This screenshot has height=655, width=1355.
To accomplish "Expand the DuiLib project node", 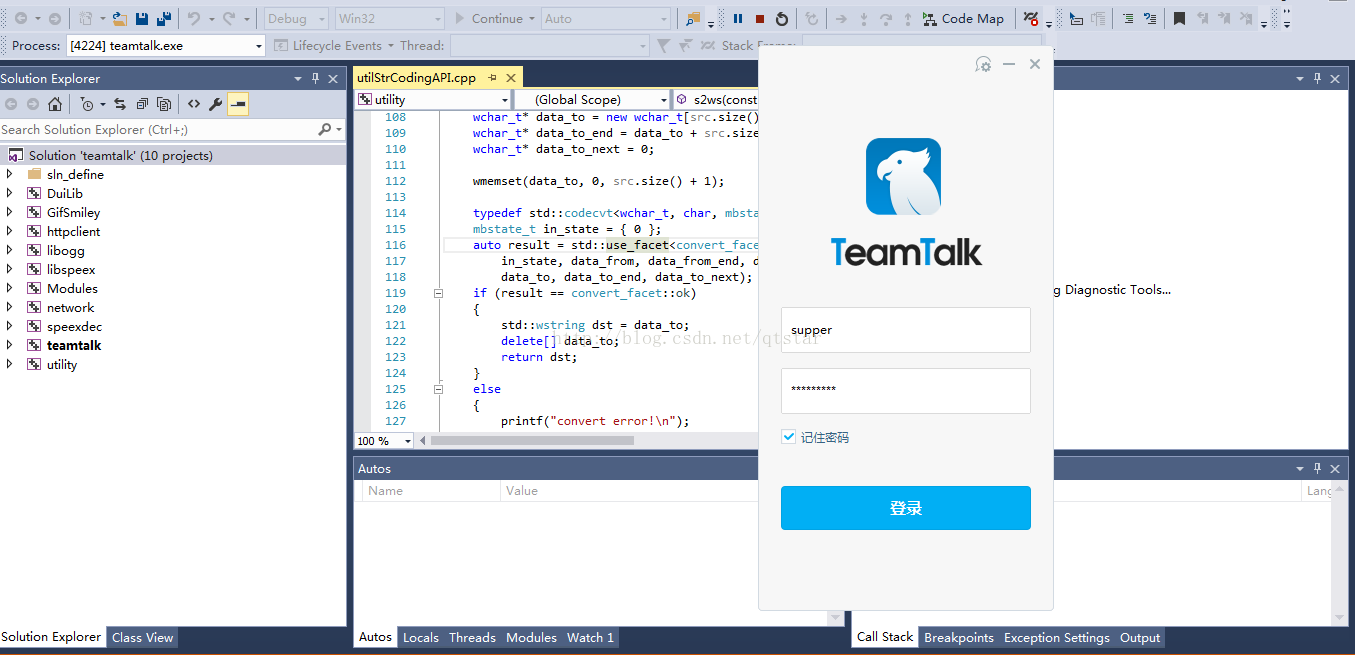I will pos(10,193).
